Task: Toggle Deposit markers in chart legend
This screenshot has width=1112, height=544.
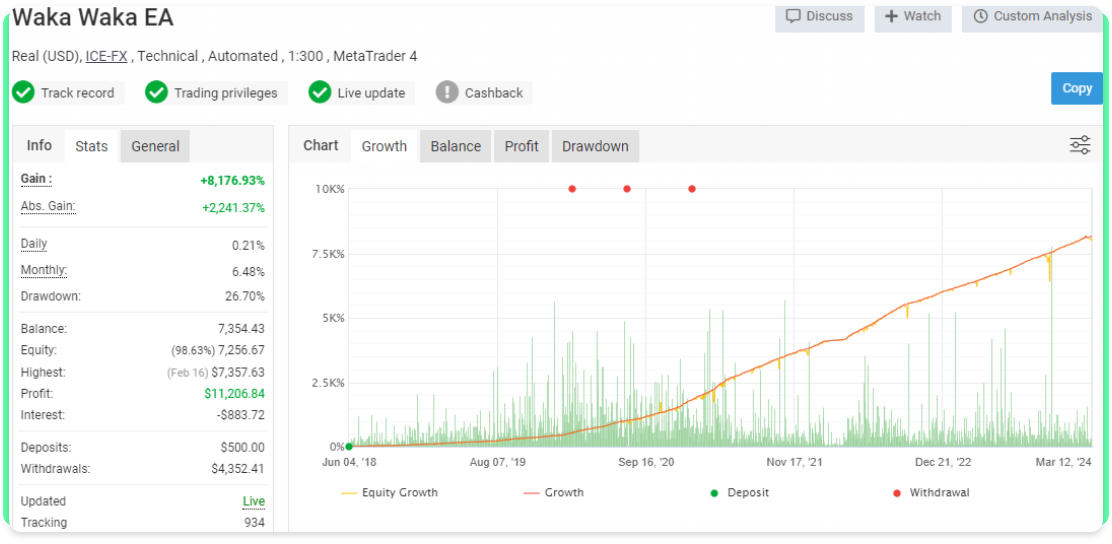Action: 740,492
